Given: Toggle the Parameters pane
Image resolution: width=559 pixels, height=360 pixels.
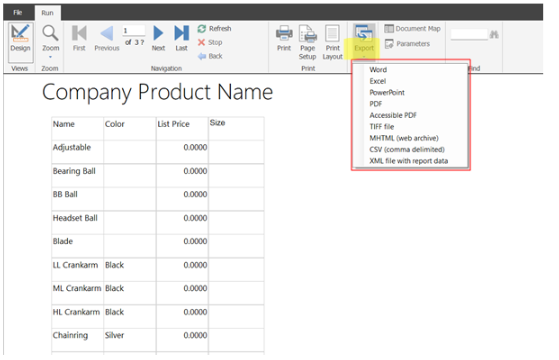Looking at the screenshot, I should [x=407, y=44].
